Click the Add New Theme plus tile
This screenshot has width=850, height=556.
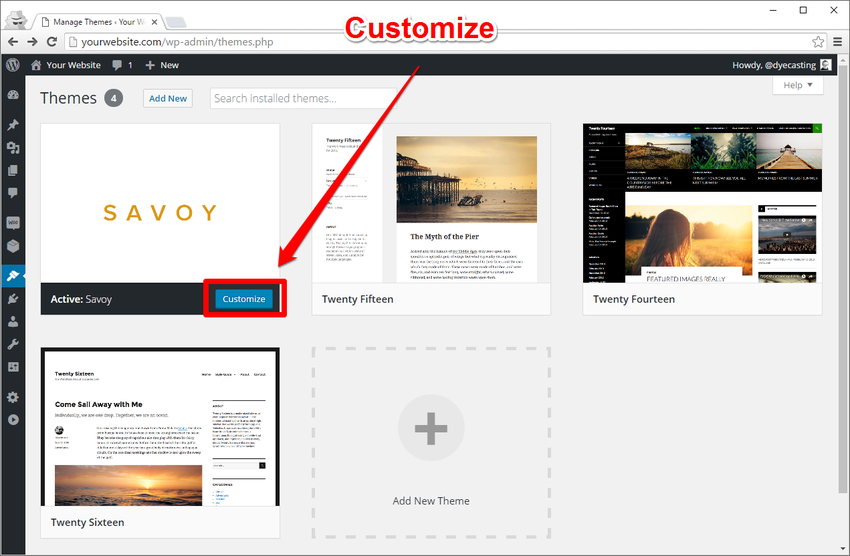point(431,443)
